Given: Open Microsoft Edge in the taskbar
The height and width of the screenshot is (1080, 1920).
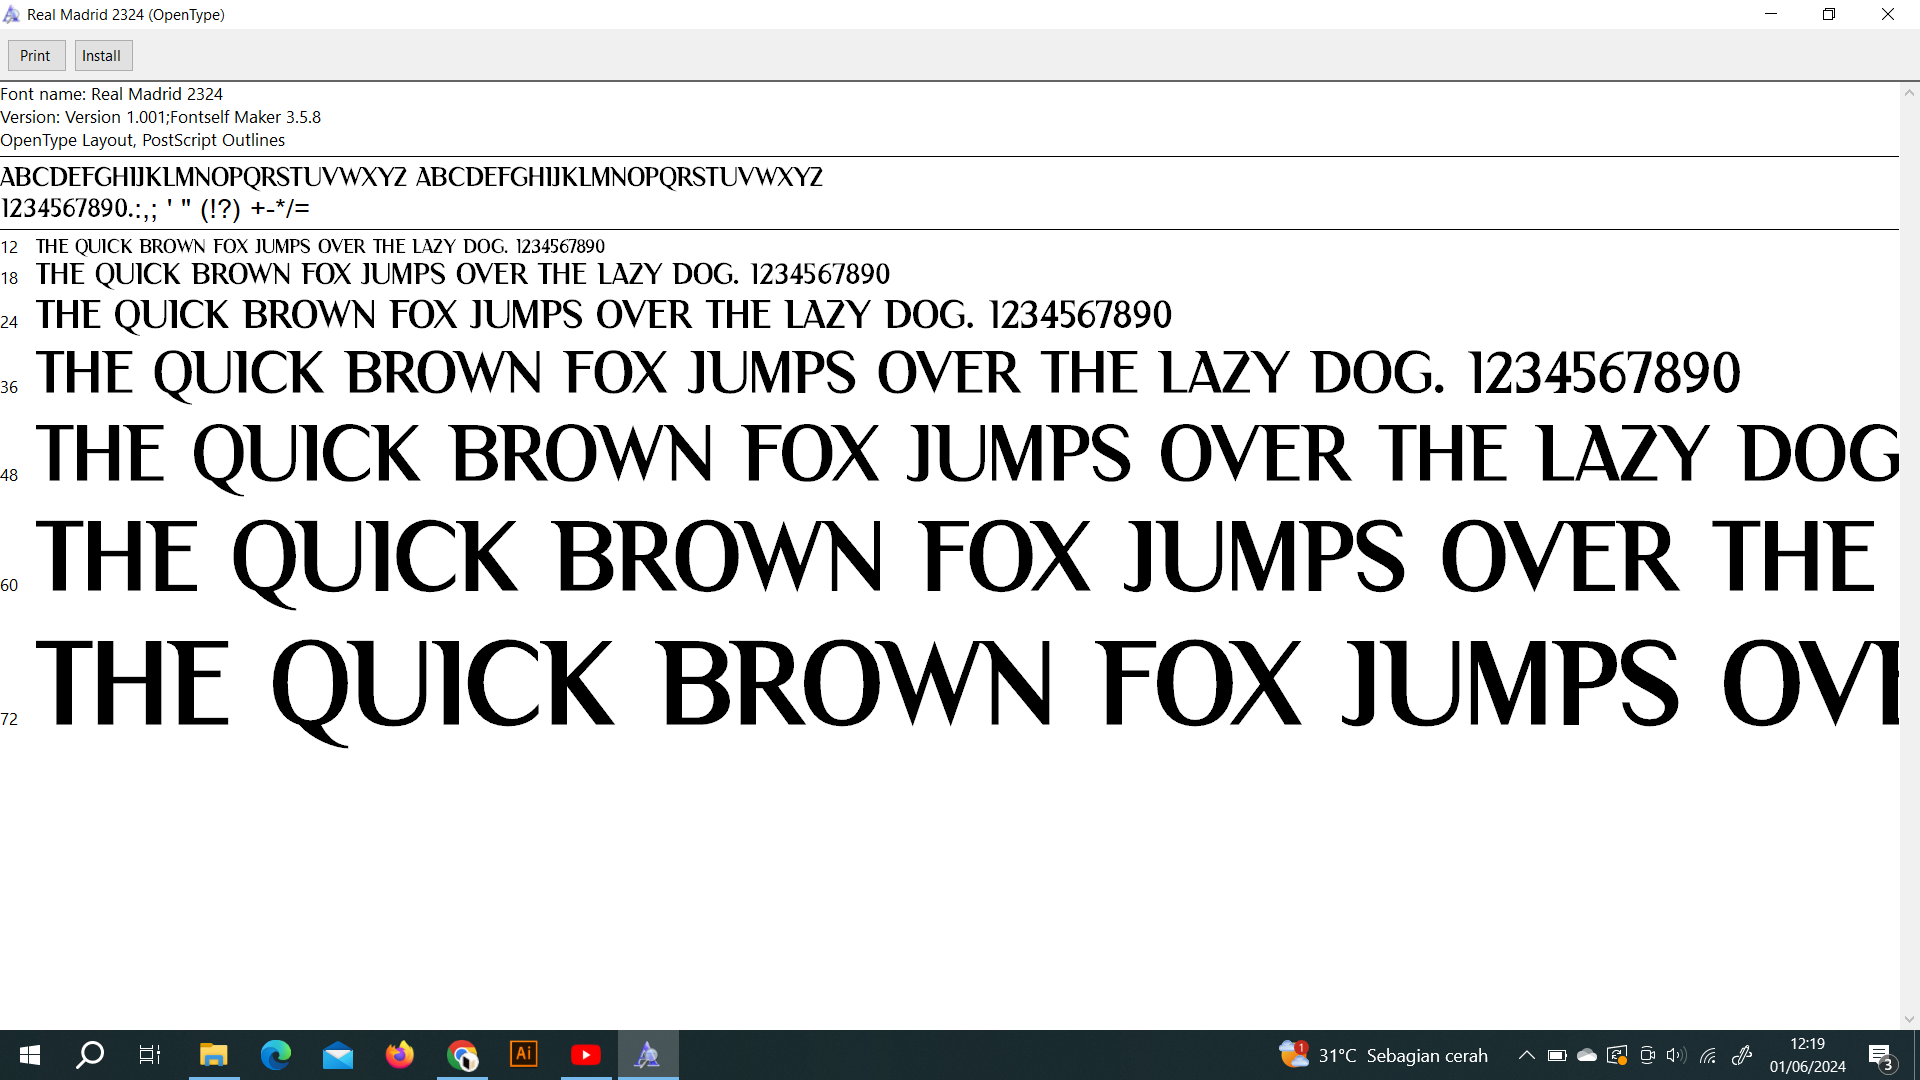Looking at the screenshot, I should click(276, 1055).
